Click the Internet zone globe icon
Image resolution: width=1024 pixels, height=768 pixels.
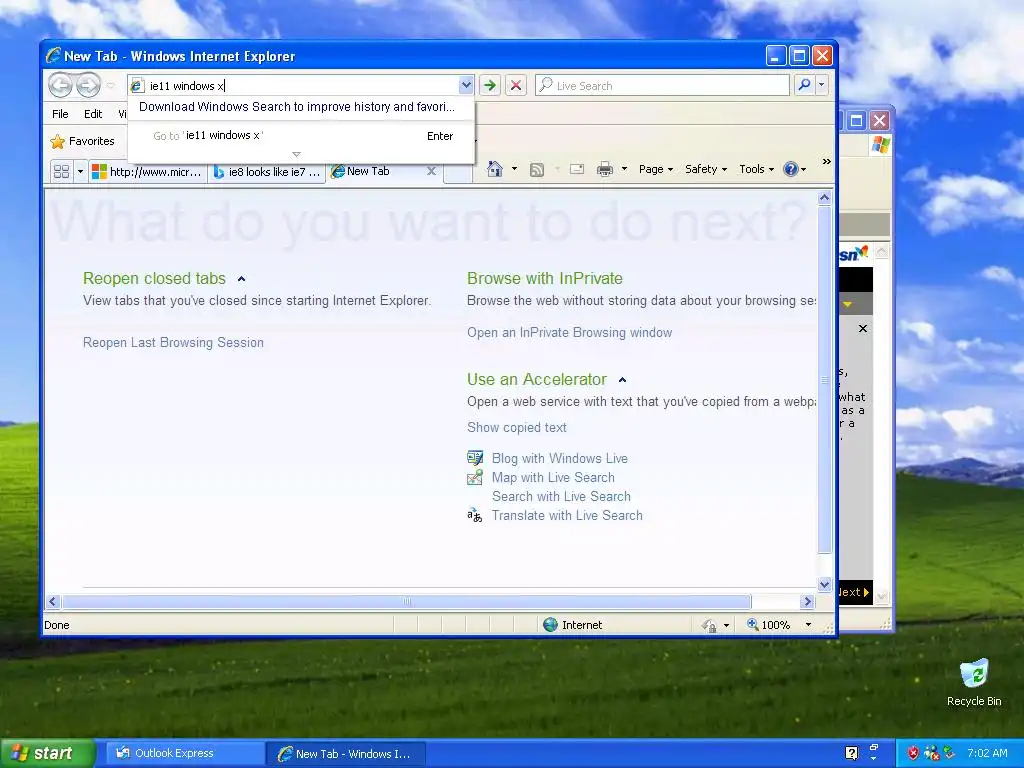click(x=551, y=624)
